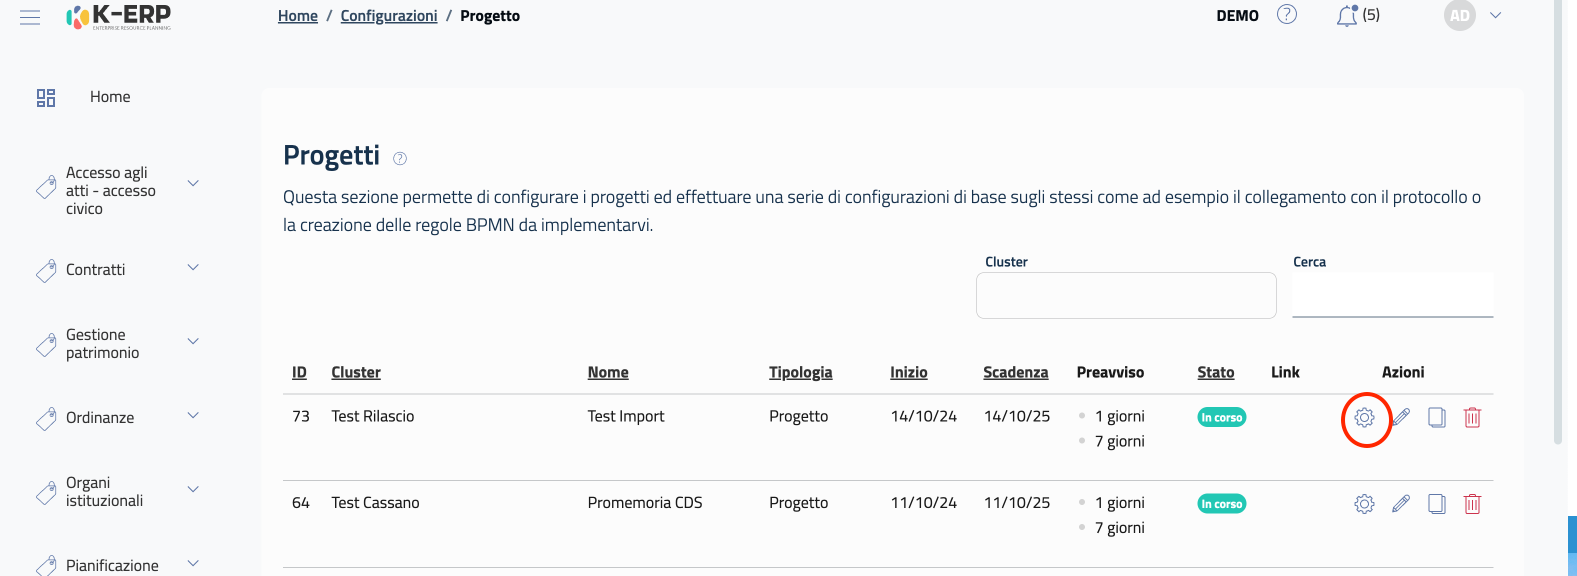1577x576 pixels.
Task: Open the AD user account dropdown
Action: click(x=1495, y=16)
